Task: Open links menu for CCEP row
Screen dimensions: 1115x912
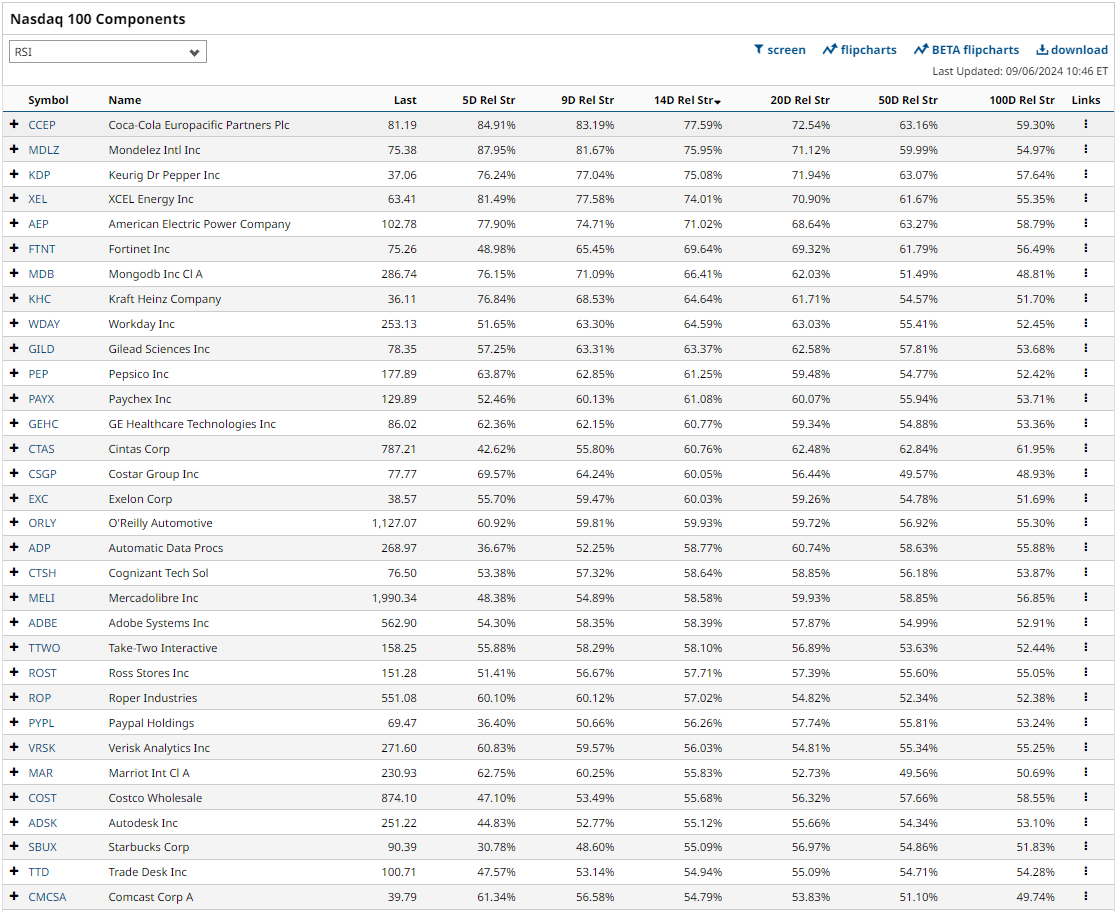Action: point(1085,124)
